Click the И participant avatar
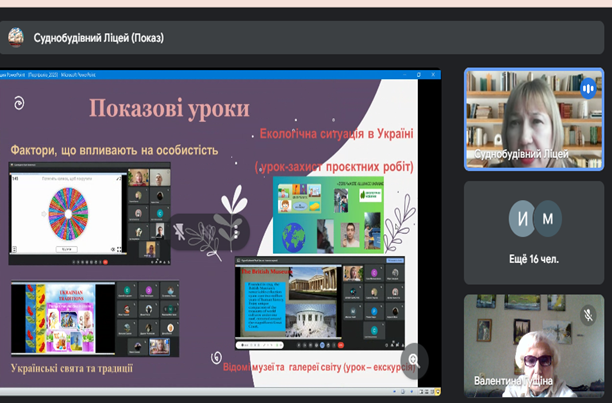613x404 pixels. click(523, 219)
